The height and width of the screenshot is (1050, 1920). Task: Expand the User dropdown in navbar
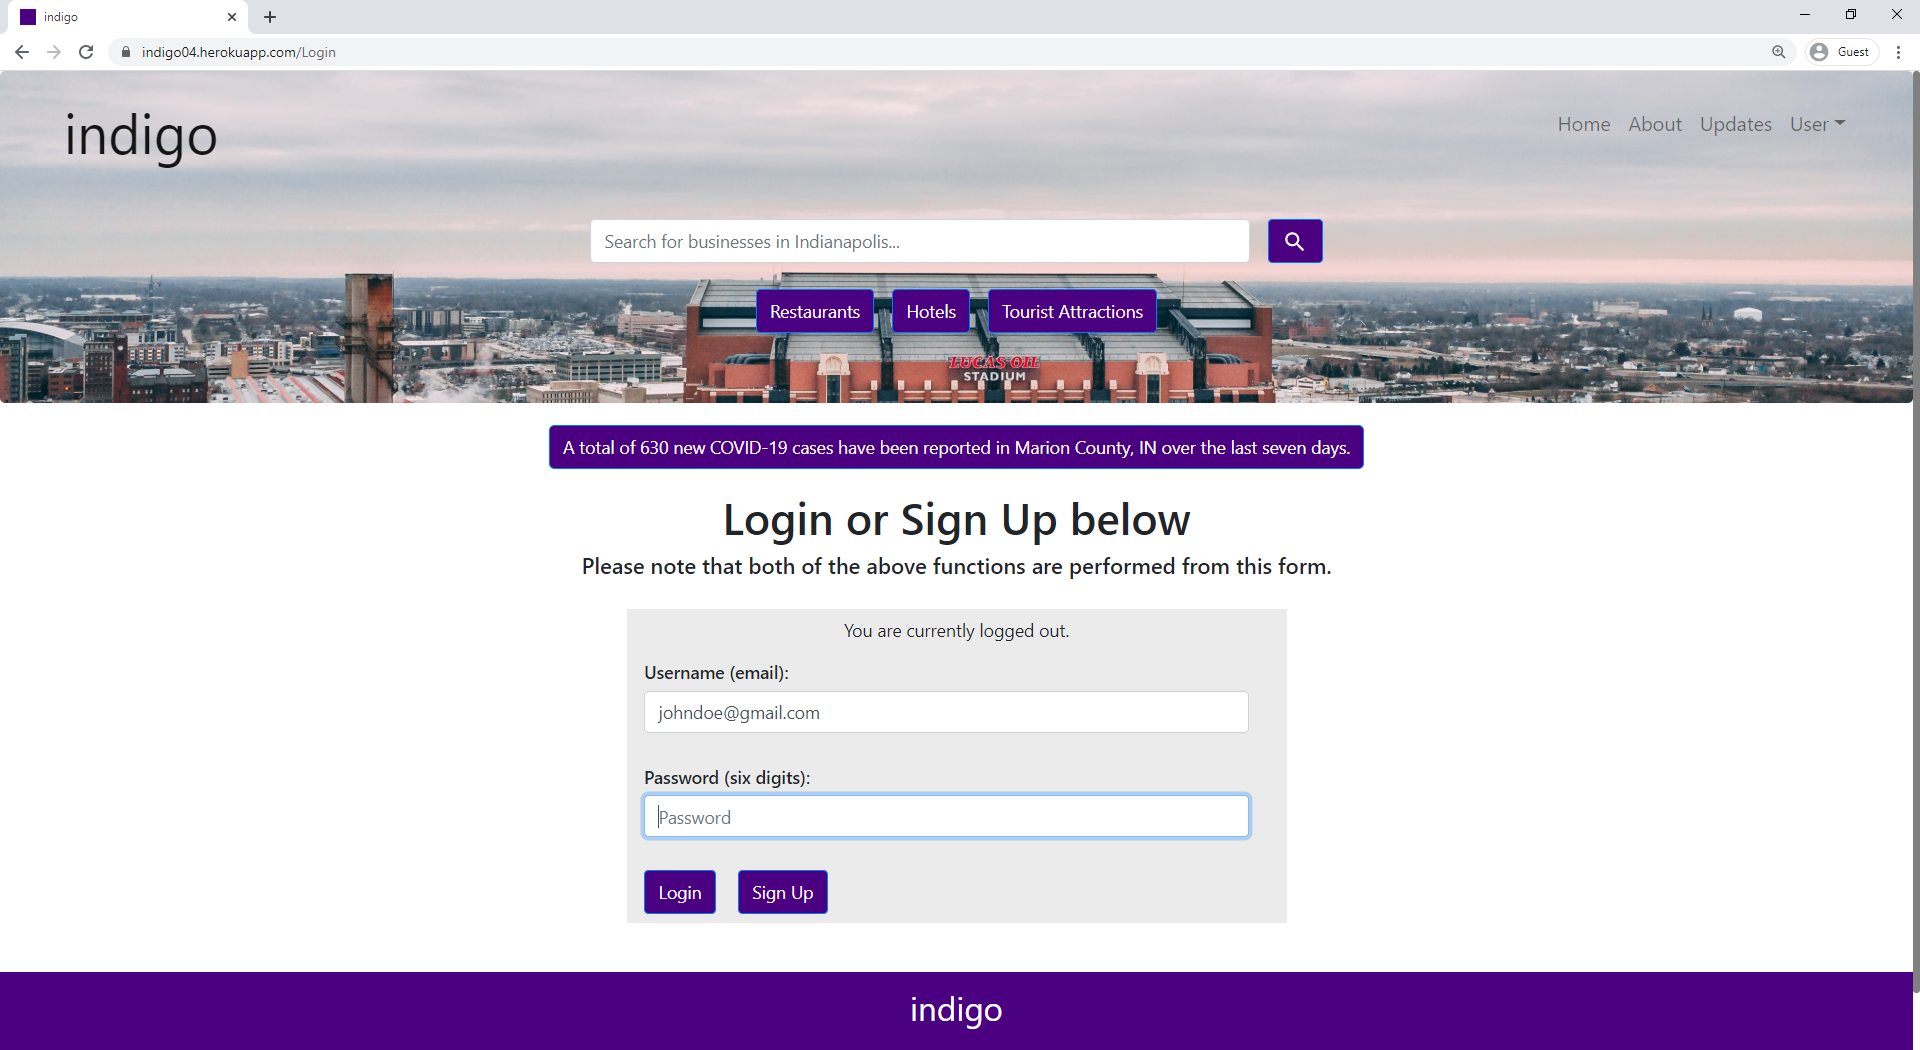pyautogui.click(x=1817, y=124)
